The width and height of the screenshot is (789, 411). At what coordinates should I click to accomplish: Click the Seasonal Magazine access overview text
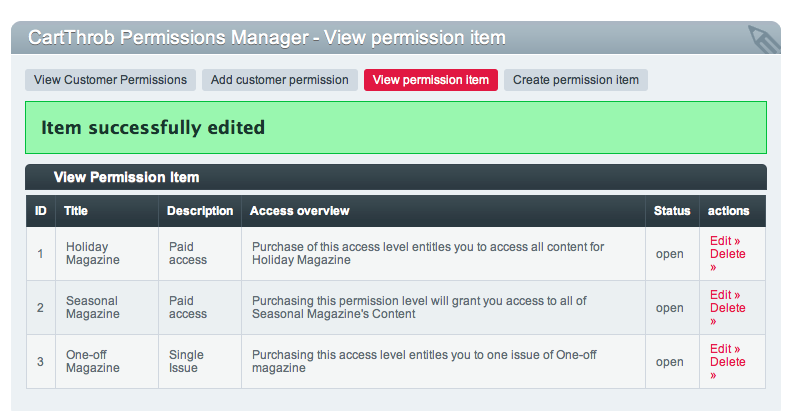[419, 307]
